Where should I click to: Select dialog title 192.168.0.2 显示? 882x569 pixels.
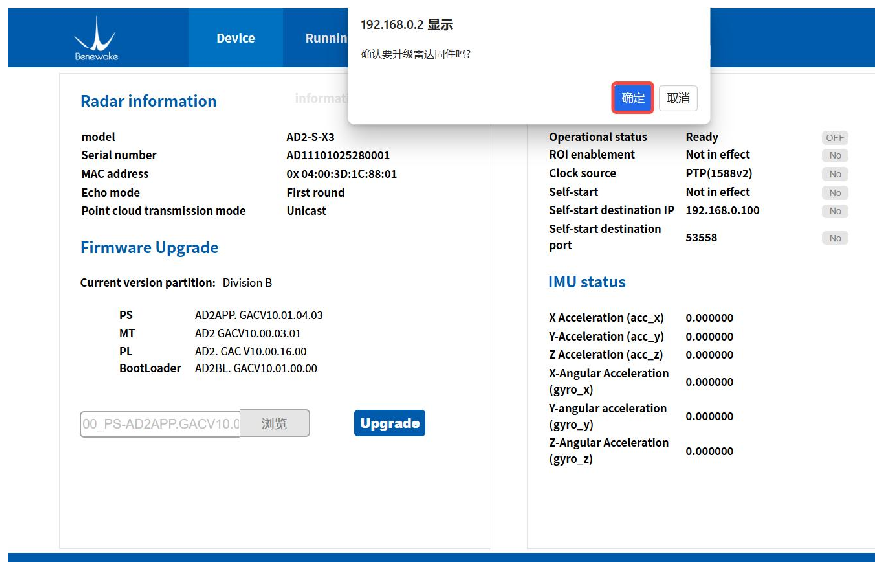[x=406, y=25]
